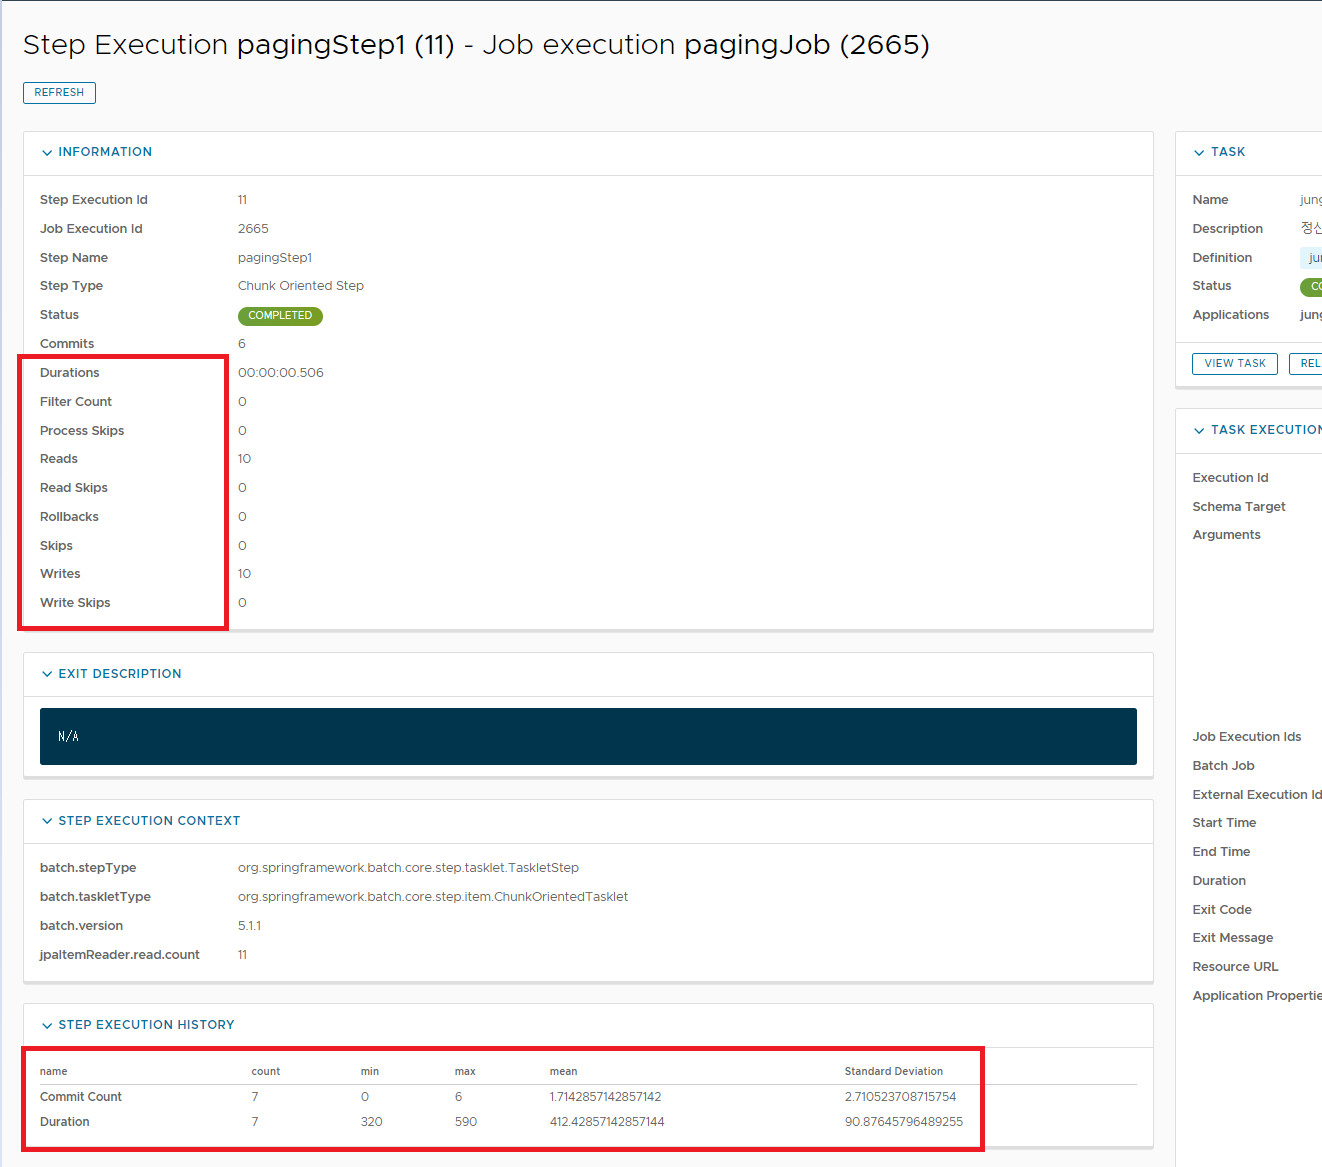Click the count column header
The height and width of the screenshot is (1167, 1322).
tap(266, 1072)
